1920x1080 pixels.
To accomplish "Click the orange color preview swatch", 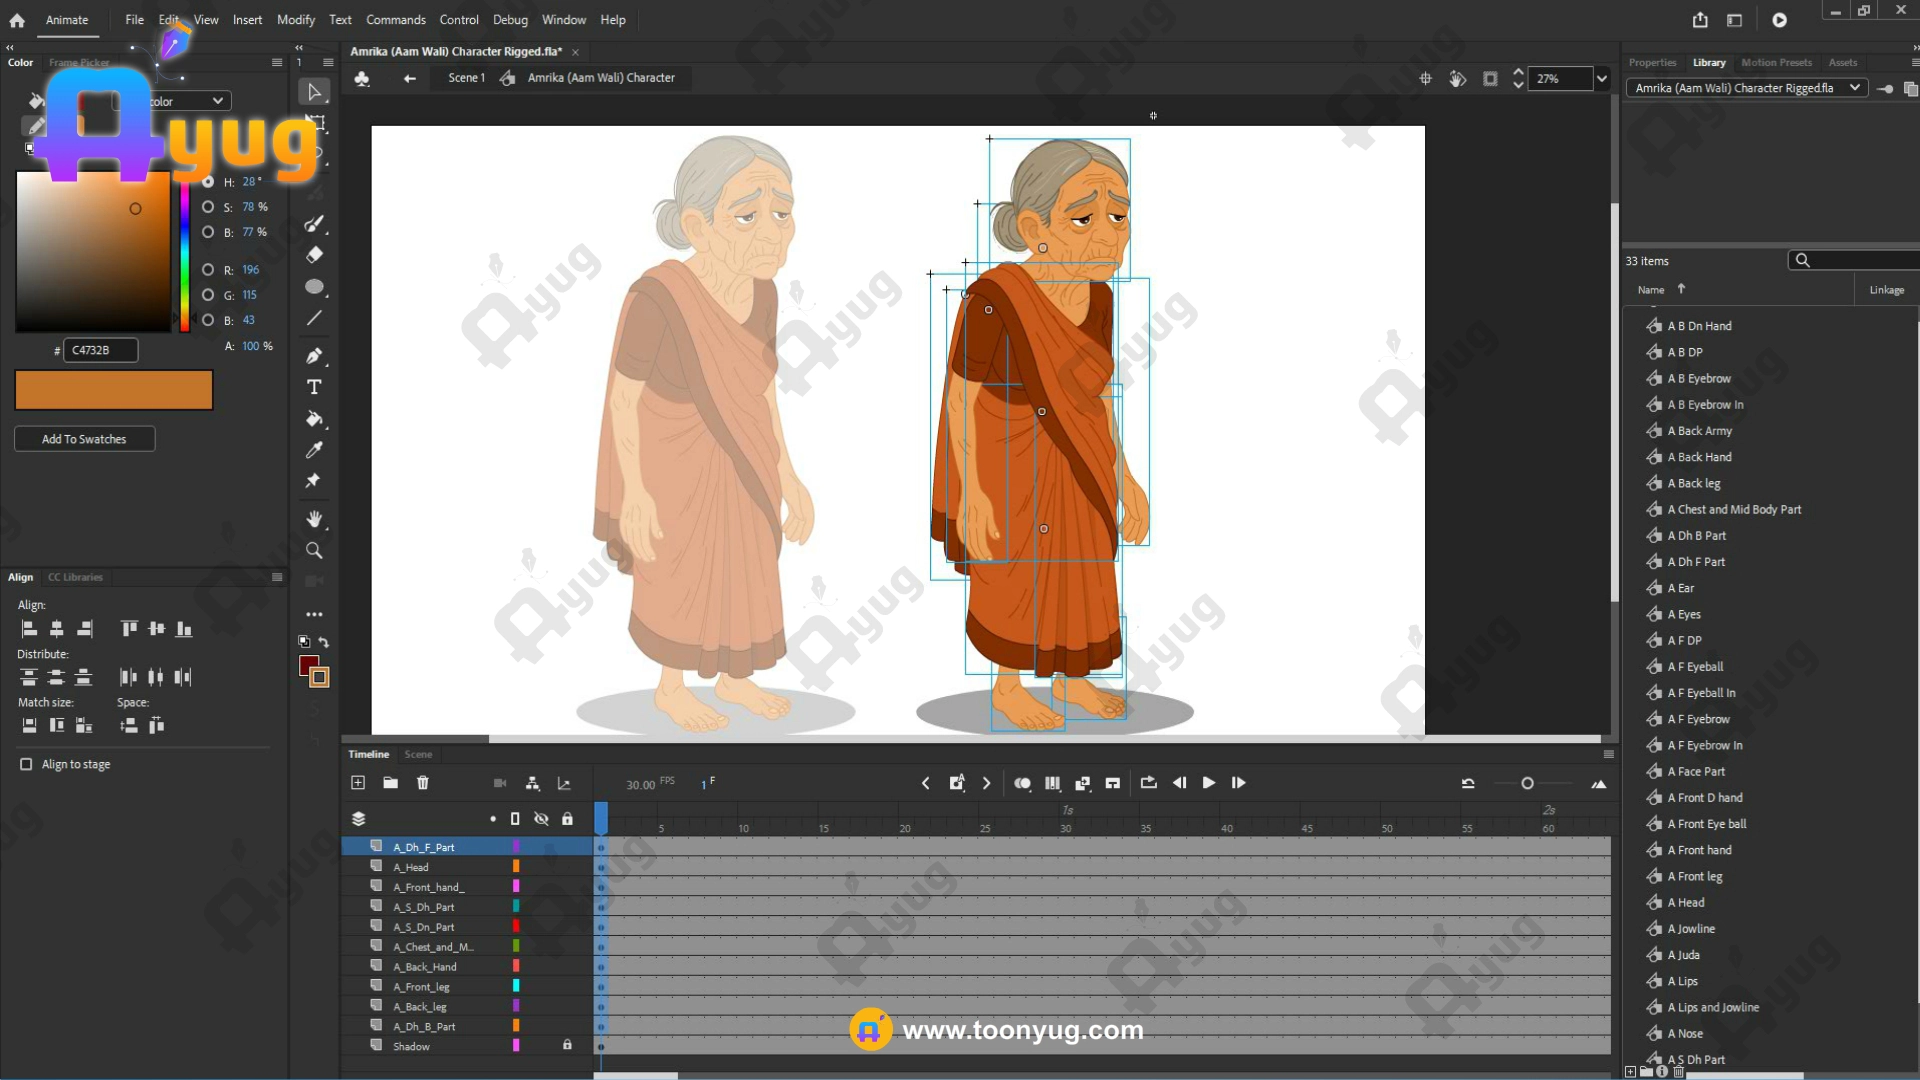I will (114, 390).
